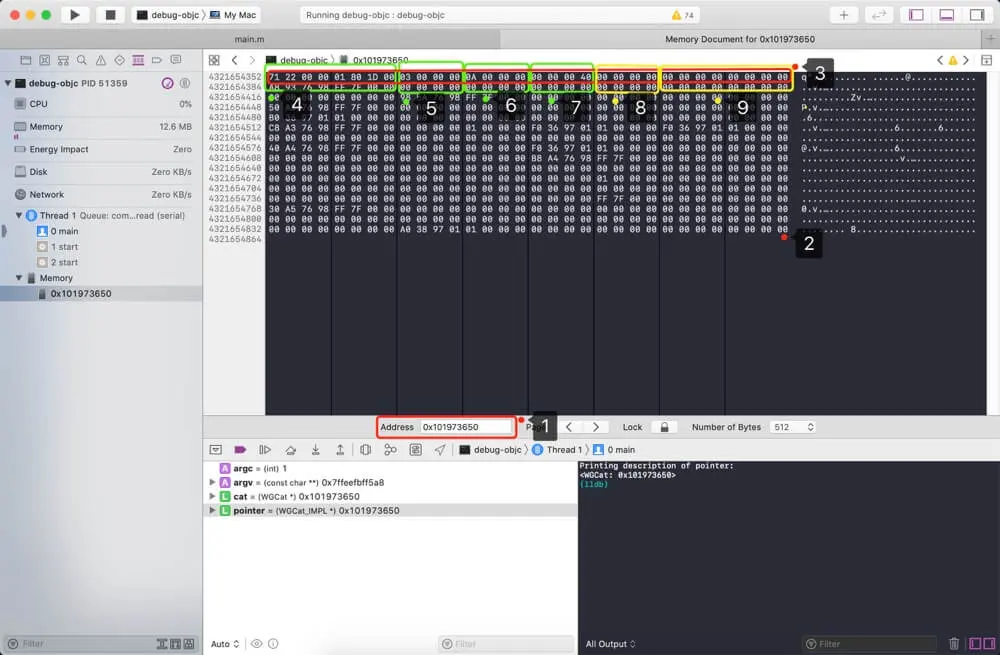Screen dimensions: 1000x655
Task: Expand the argv variable
Action: pos(212,482)
